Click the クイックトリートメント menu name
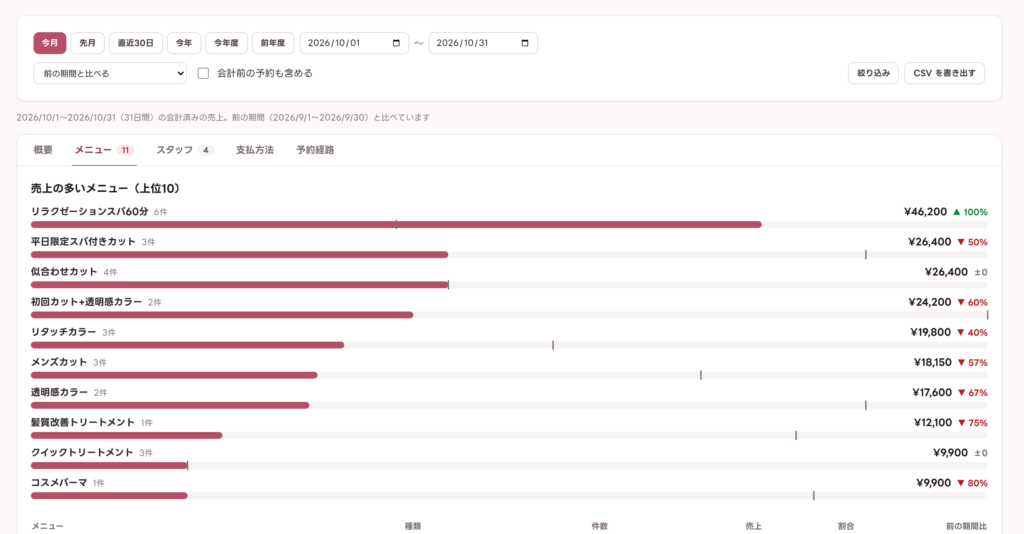Viewport: 1024px width, 534px height. 82,452
